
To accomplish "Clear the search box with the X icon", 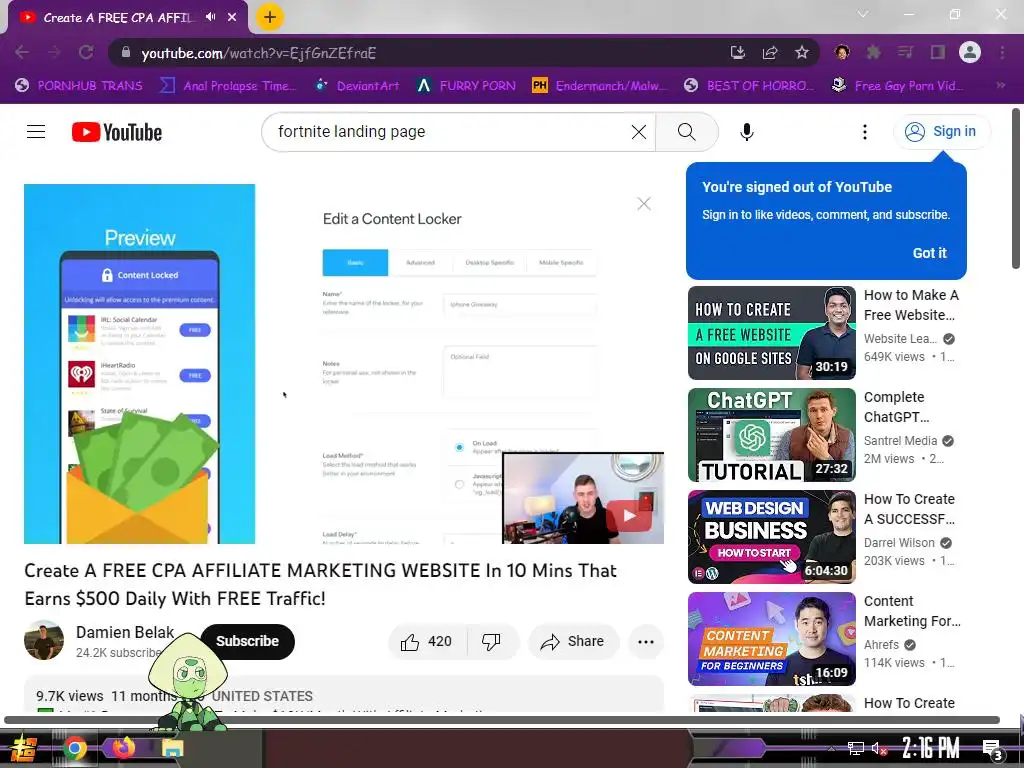I will pos(639,132).
